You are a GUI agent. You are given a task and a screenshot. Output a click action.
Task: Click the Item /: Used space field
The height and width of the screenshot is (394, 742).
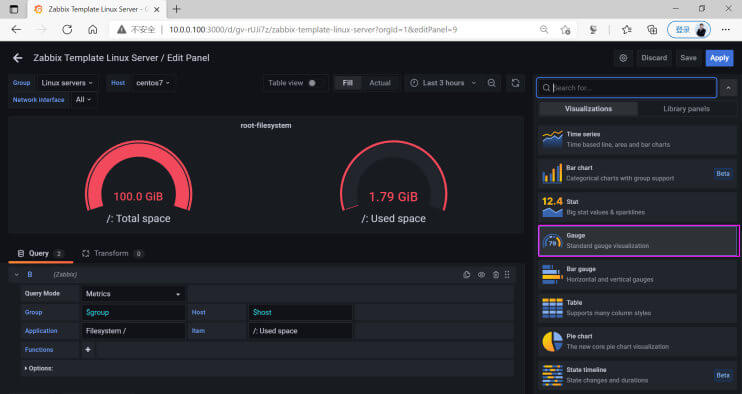(300, 331)
